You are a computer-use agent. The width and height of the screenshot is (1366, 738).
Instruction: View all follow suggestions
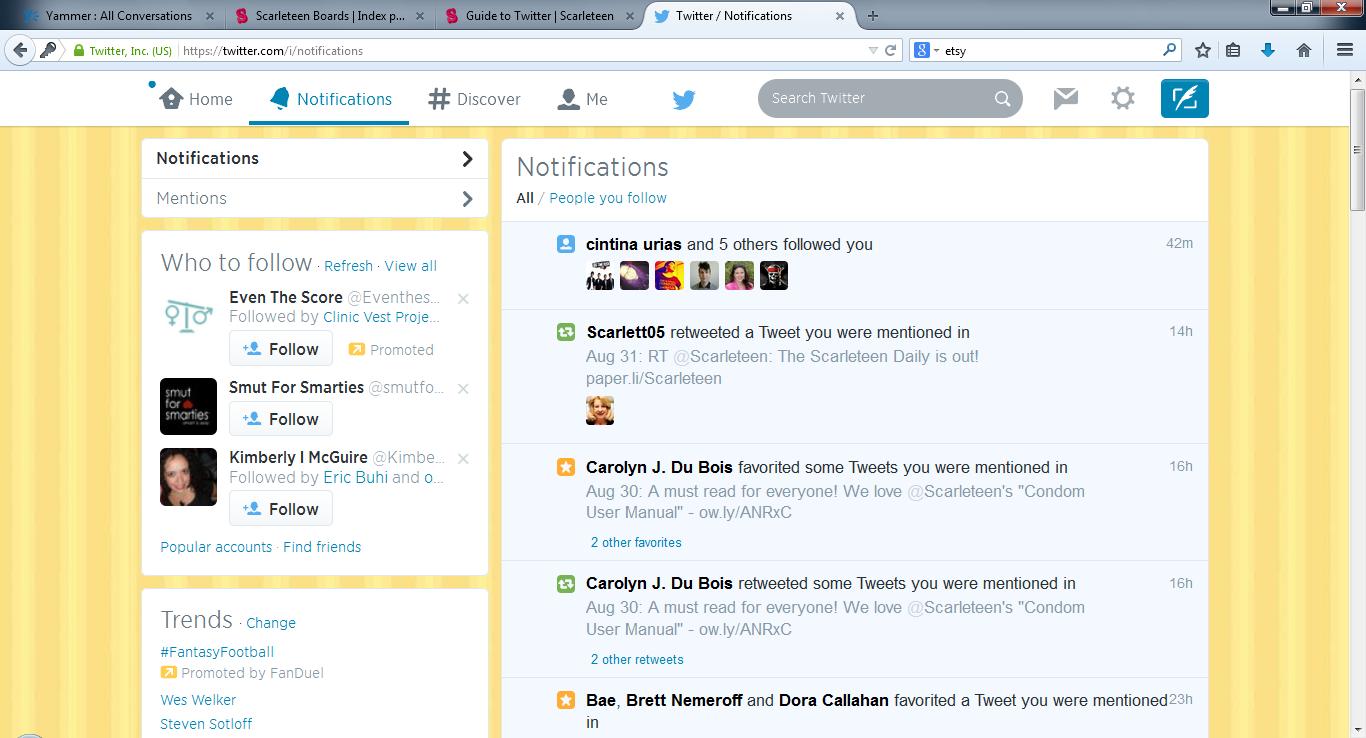(410, 266)
